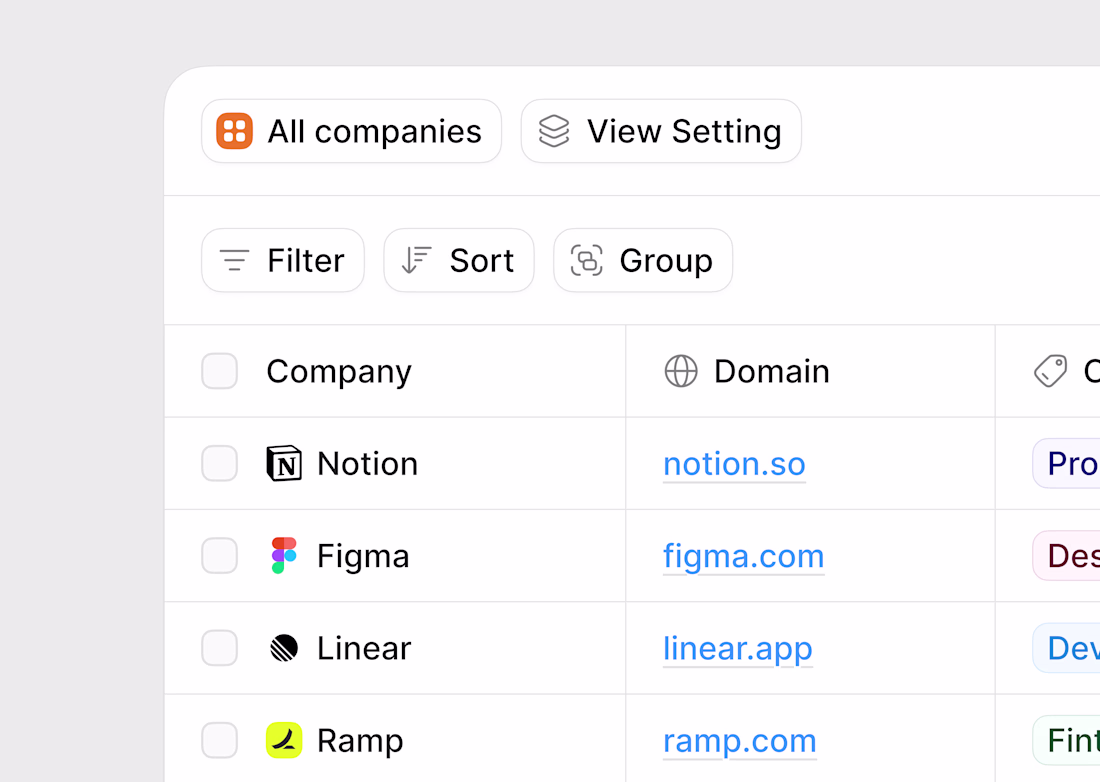Click the Company column header text

(x=339, y=372)
